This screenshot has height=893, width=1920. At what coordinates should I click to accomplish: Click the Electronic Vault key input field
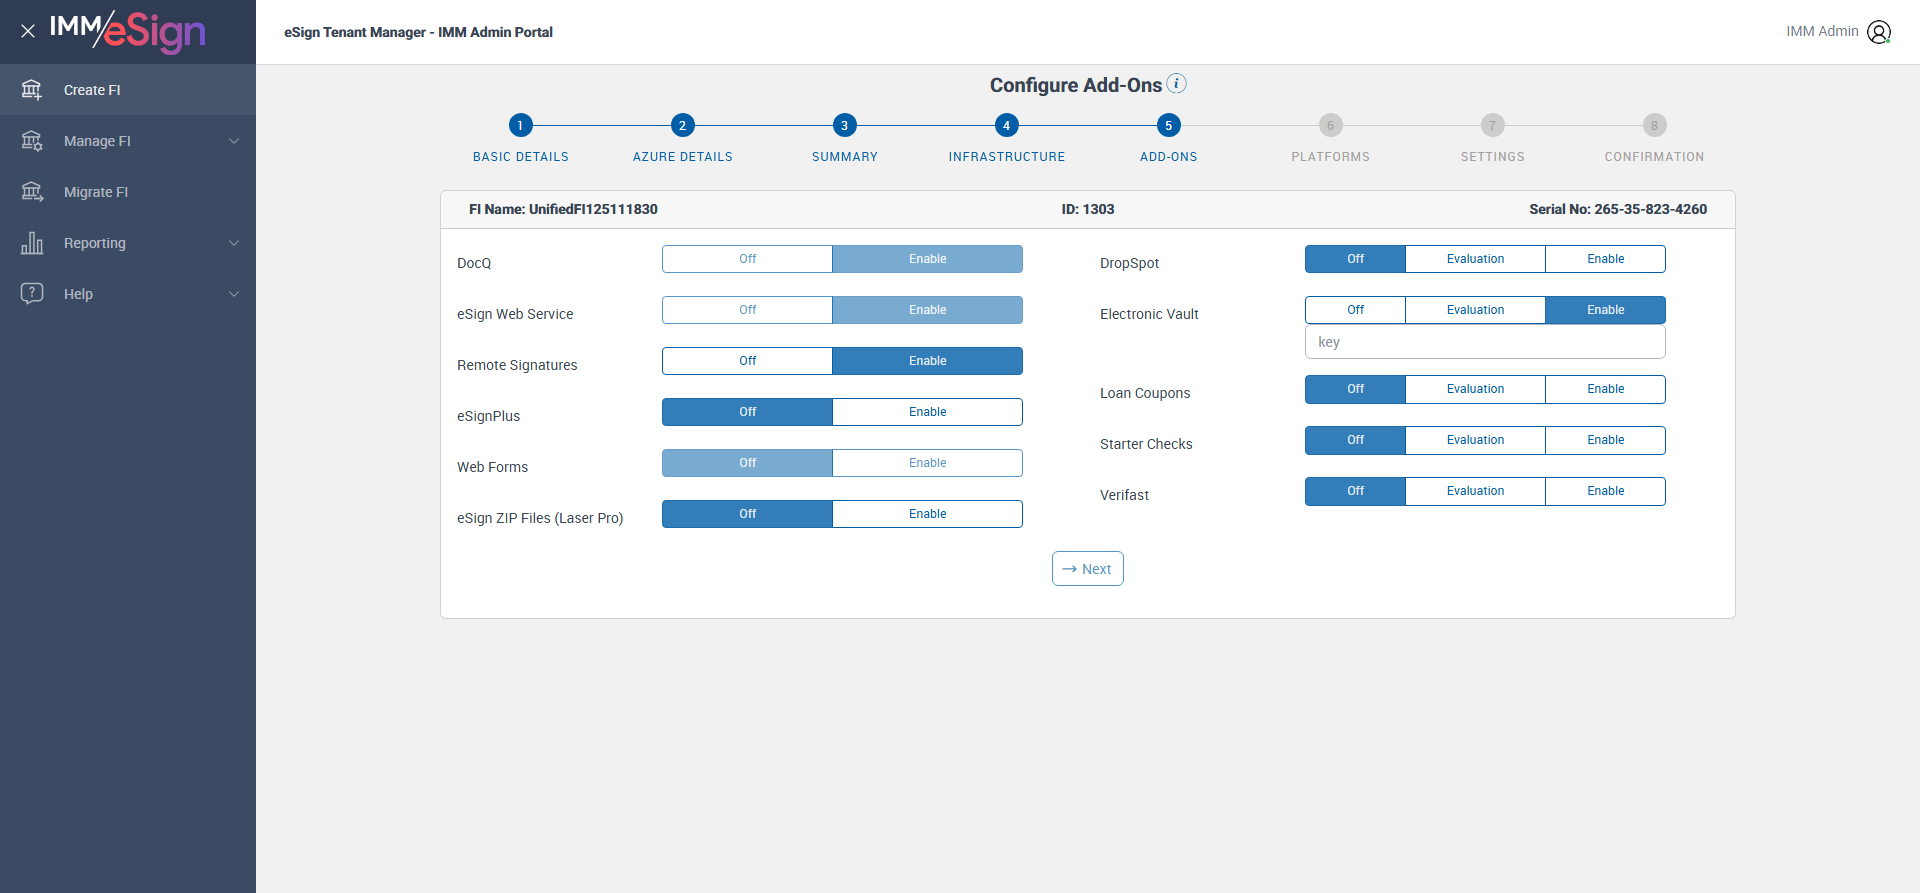pyautogui.click(x=1485, y=342)
